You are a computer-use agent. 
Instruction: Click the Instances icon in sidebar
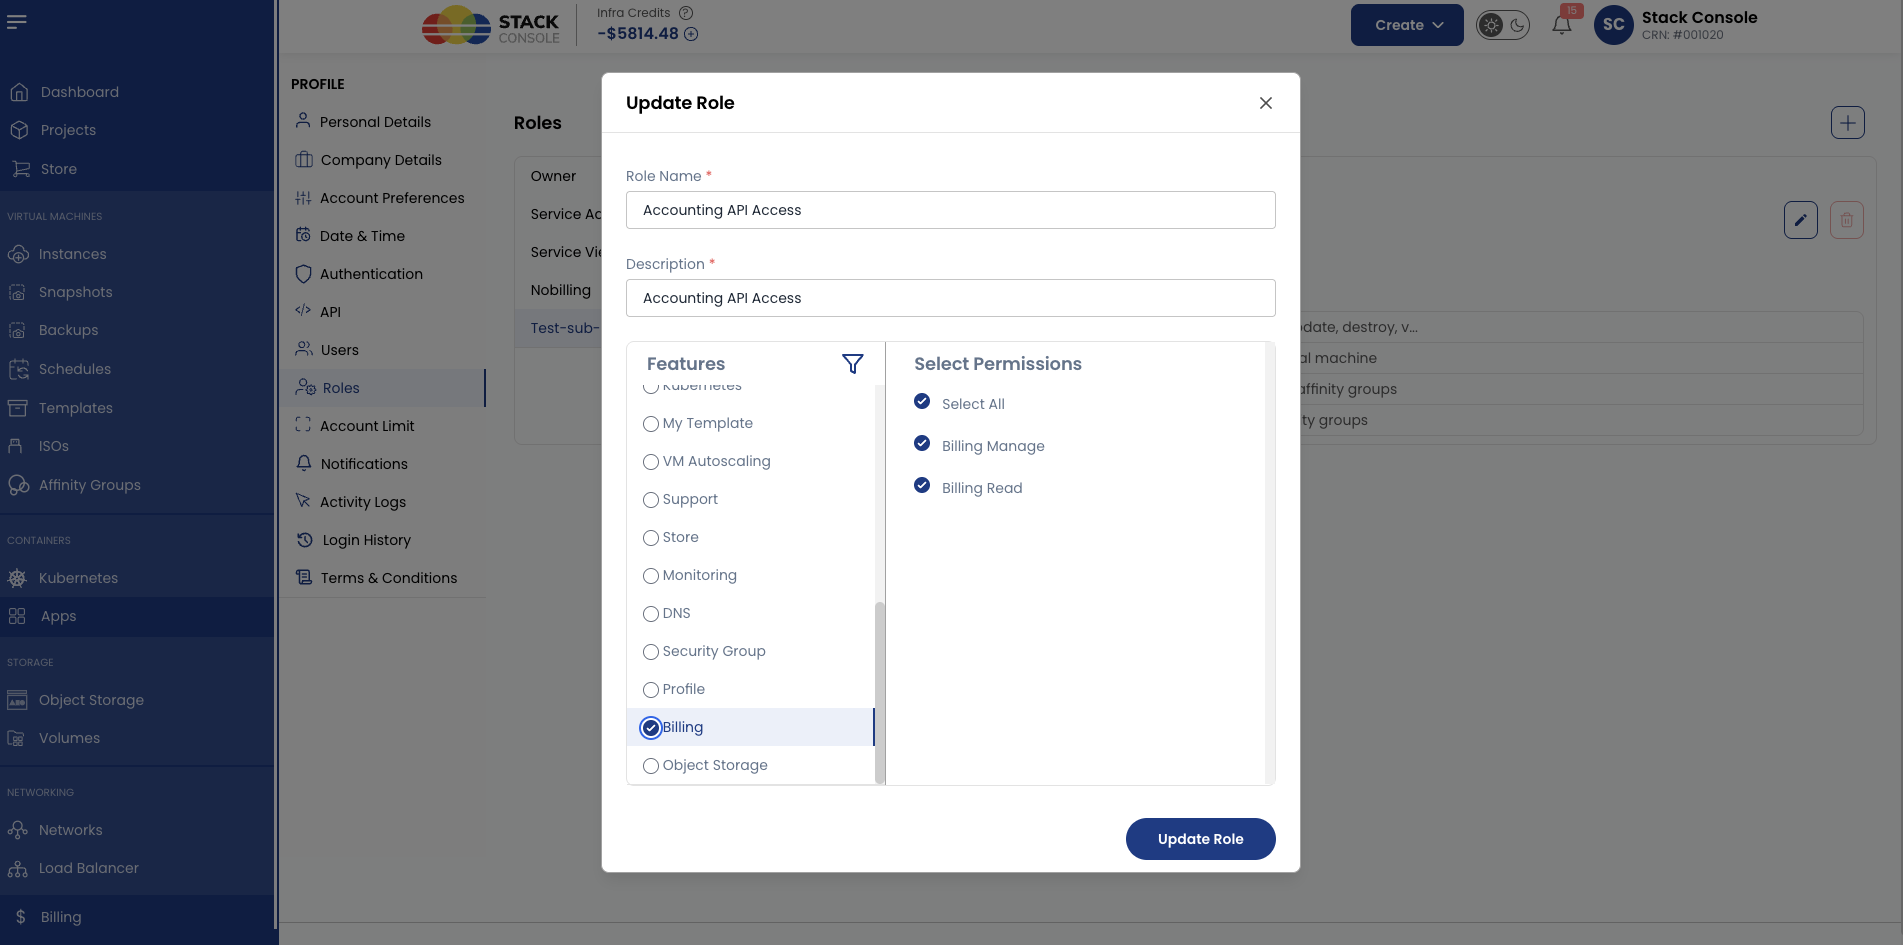(18, 254)
